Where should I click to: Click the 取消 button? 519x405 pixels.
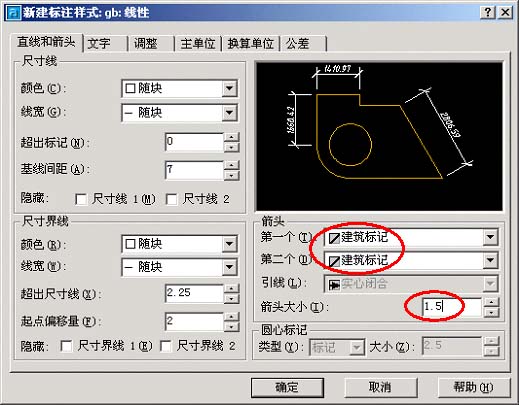(x=380, y=387)
